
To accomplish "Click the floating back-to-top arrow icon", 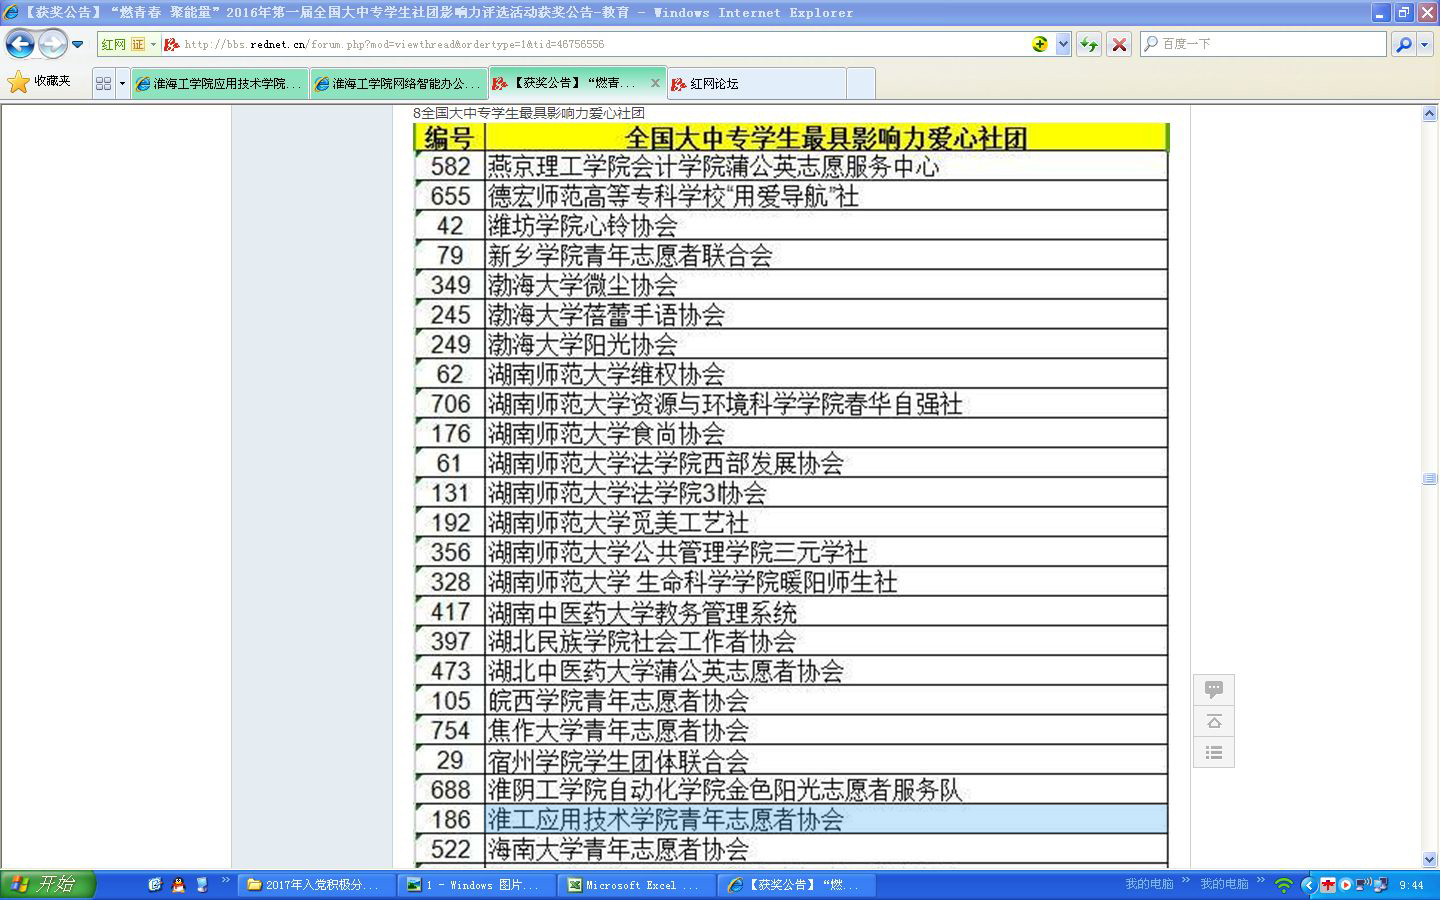I will (x=1214, y=722).
